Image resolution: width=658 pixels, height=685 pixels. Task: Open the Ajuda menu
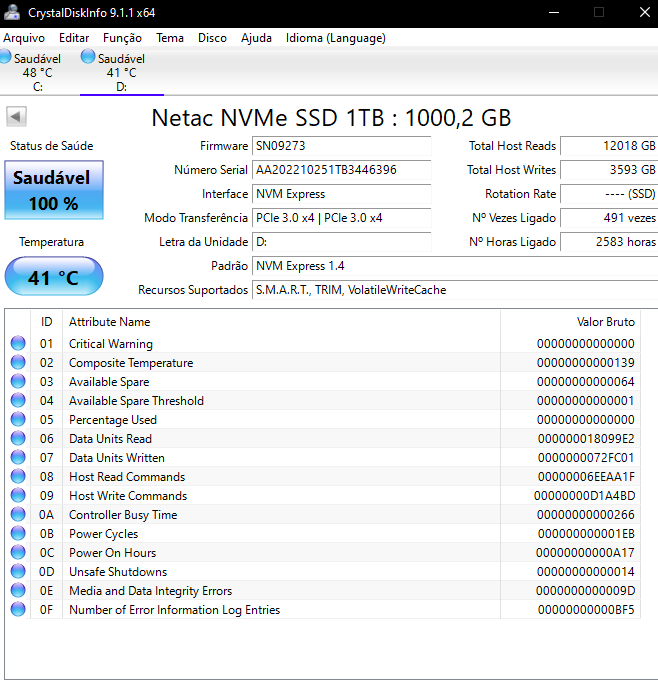[256, 38]
